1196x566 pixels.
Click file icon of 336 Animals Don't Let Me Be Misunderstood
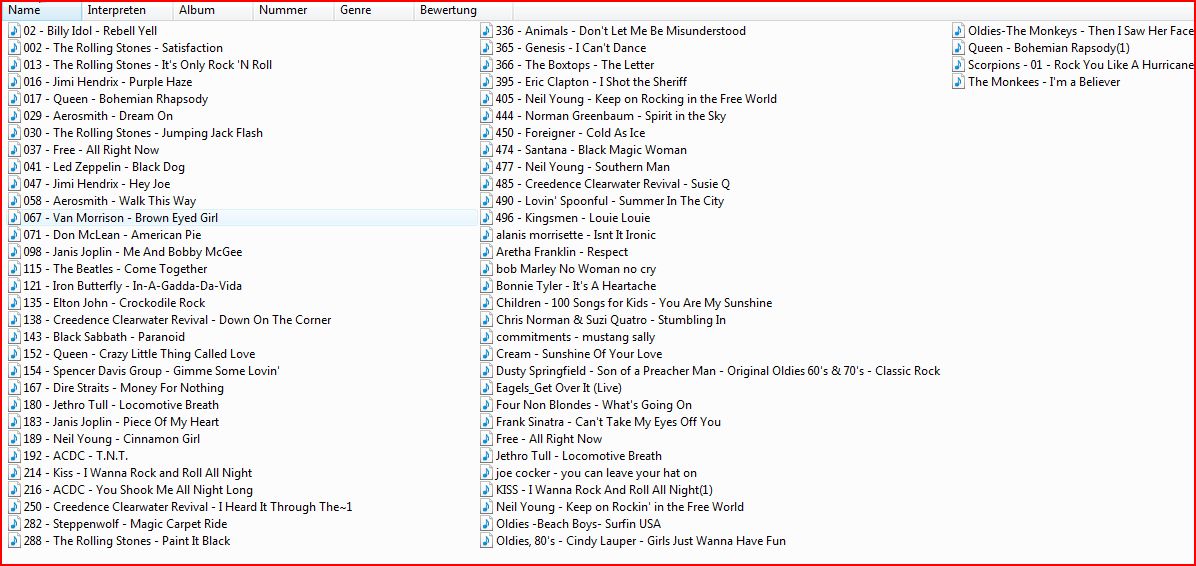pos(487,31)
